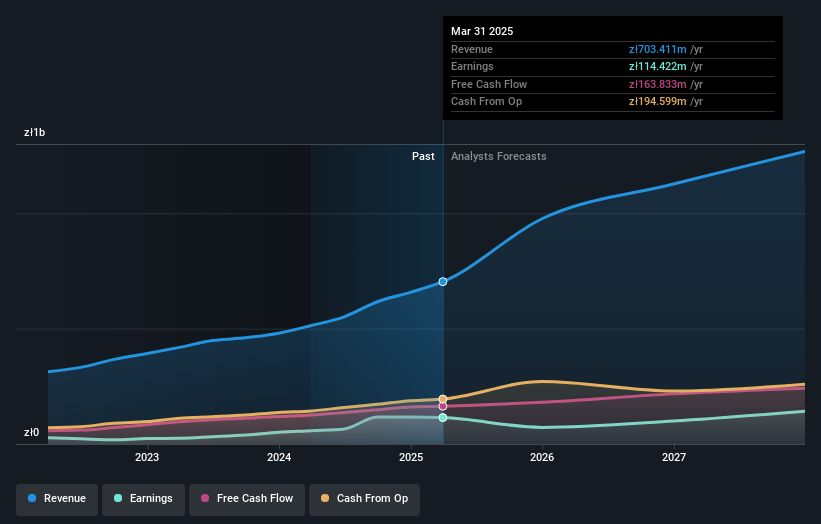This screenshot has width=821, height=524.
Task: Toggle the Free Cash Flow legend button
Action: (247, 499)
